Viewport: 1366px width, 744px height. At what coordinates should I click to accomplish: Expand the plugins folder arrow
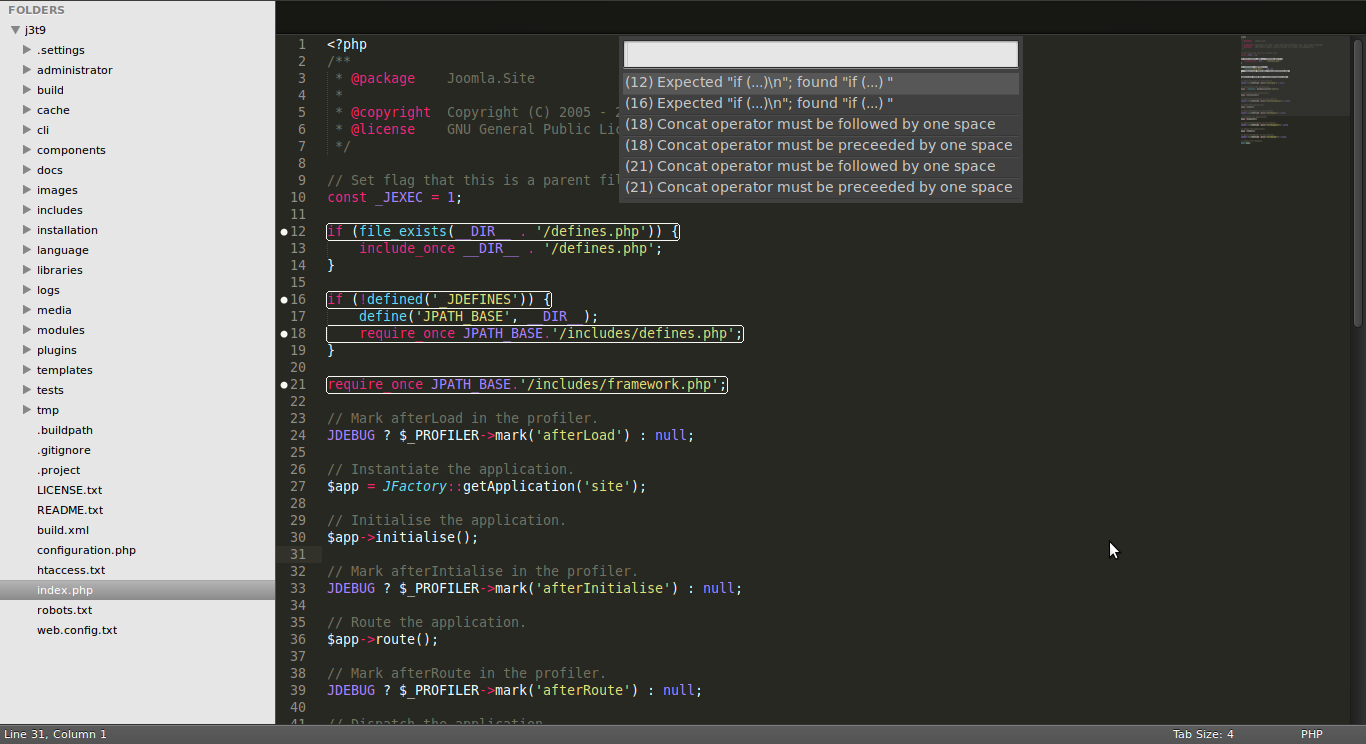(x=27, y=350)
